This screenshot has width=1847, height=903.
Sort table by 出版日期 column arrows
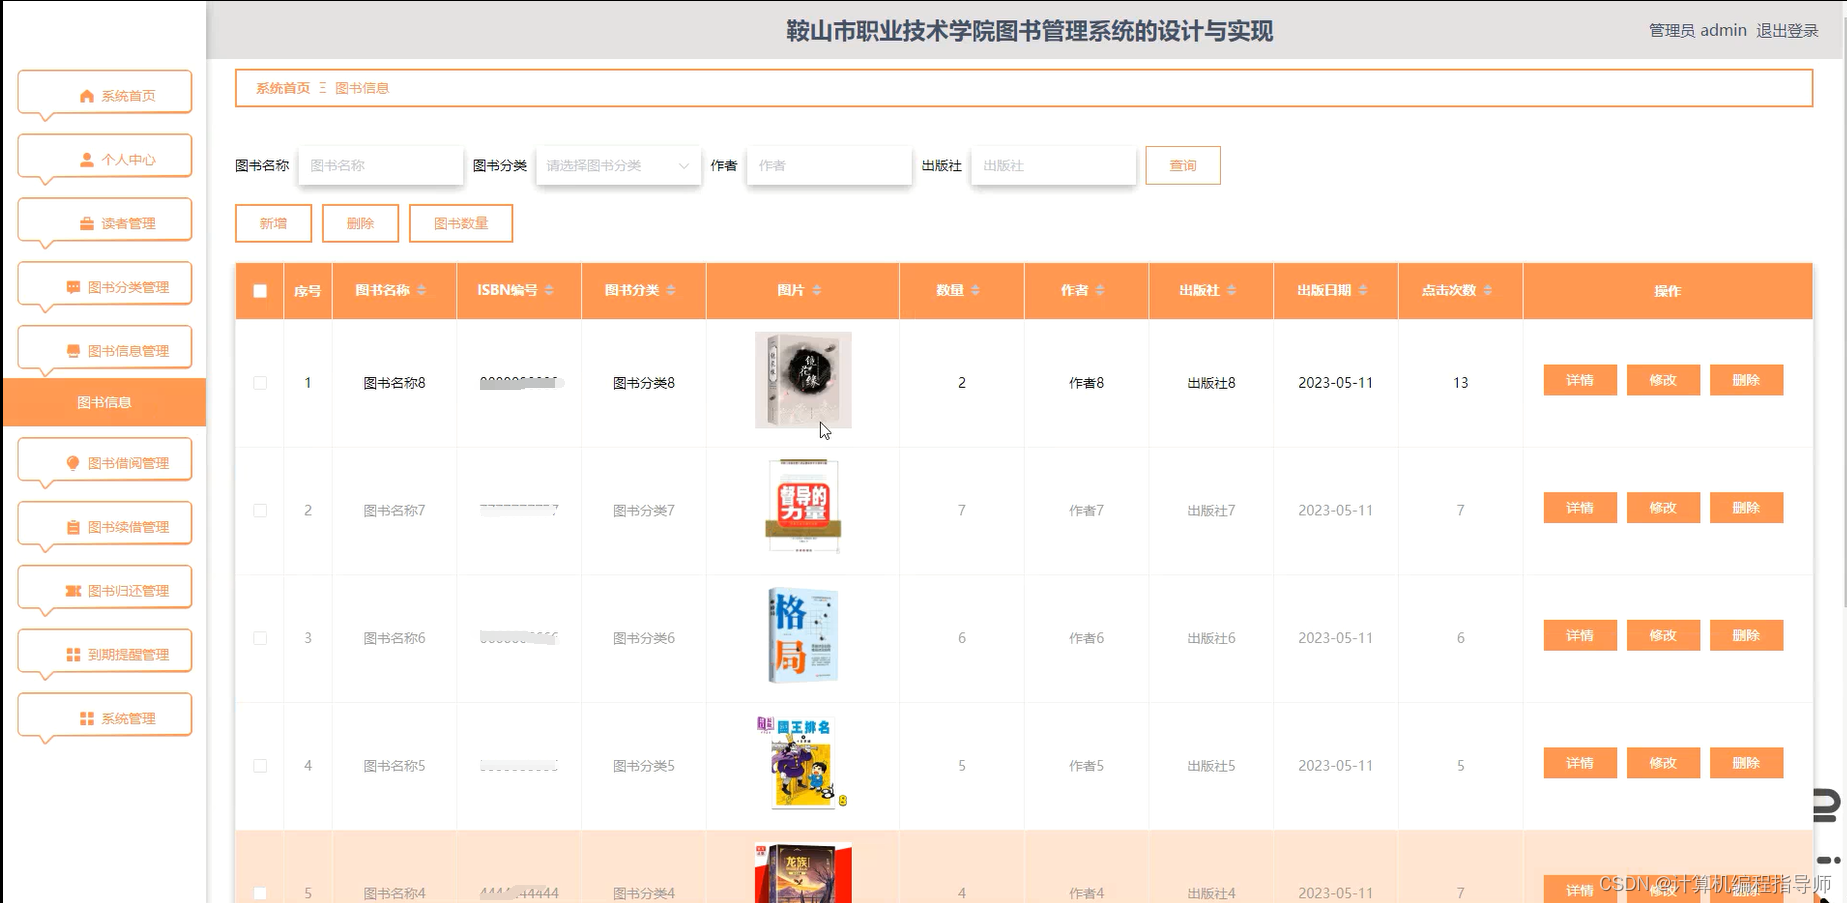tap(1363, 290)
